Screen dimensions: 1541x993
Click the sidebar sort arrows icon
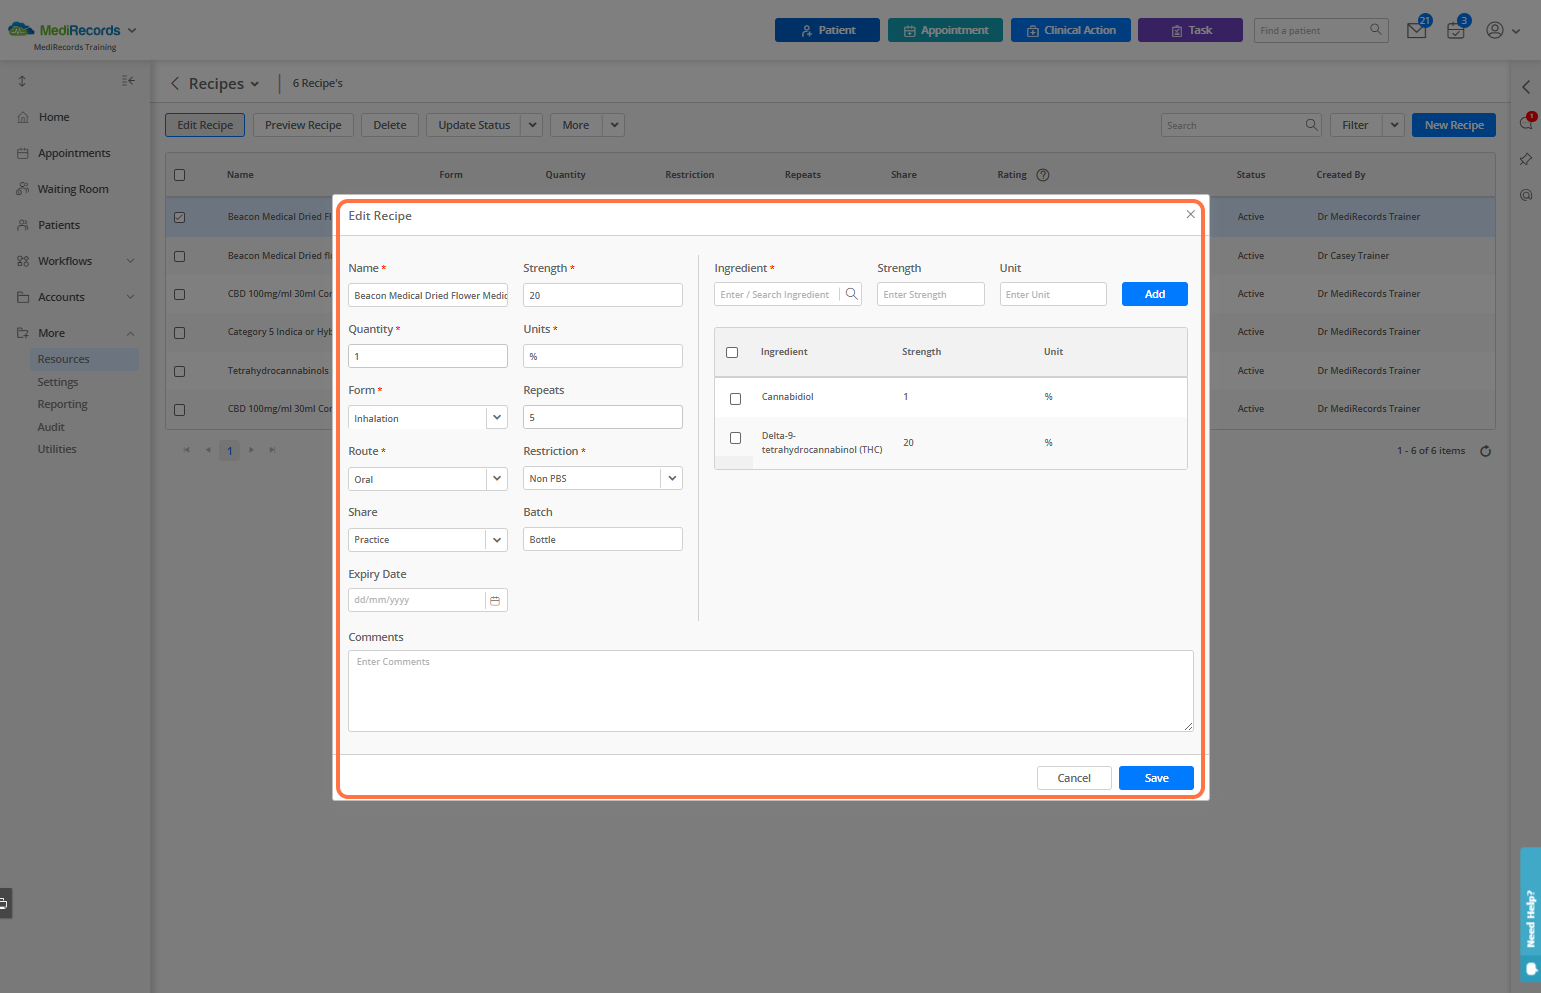(22, 81)
